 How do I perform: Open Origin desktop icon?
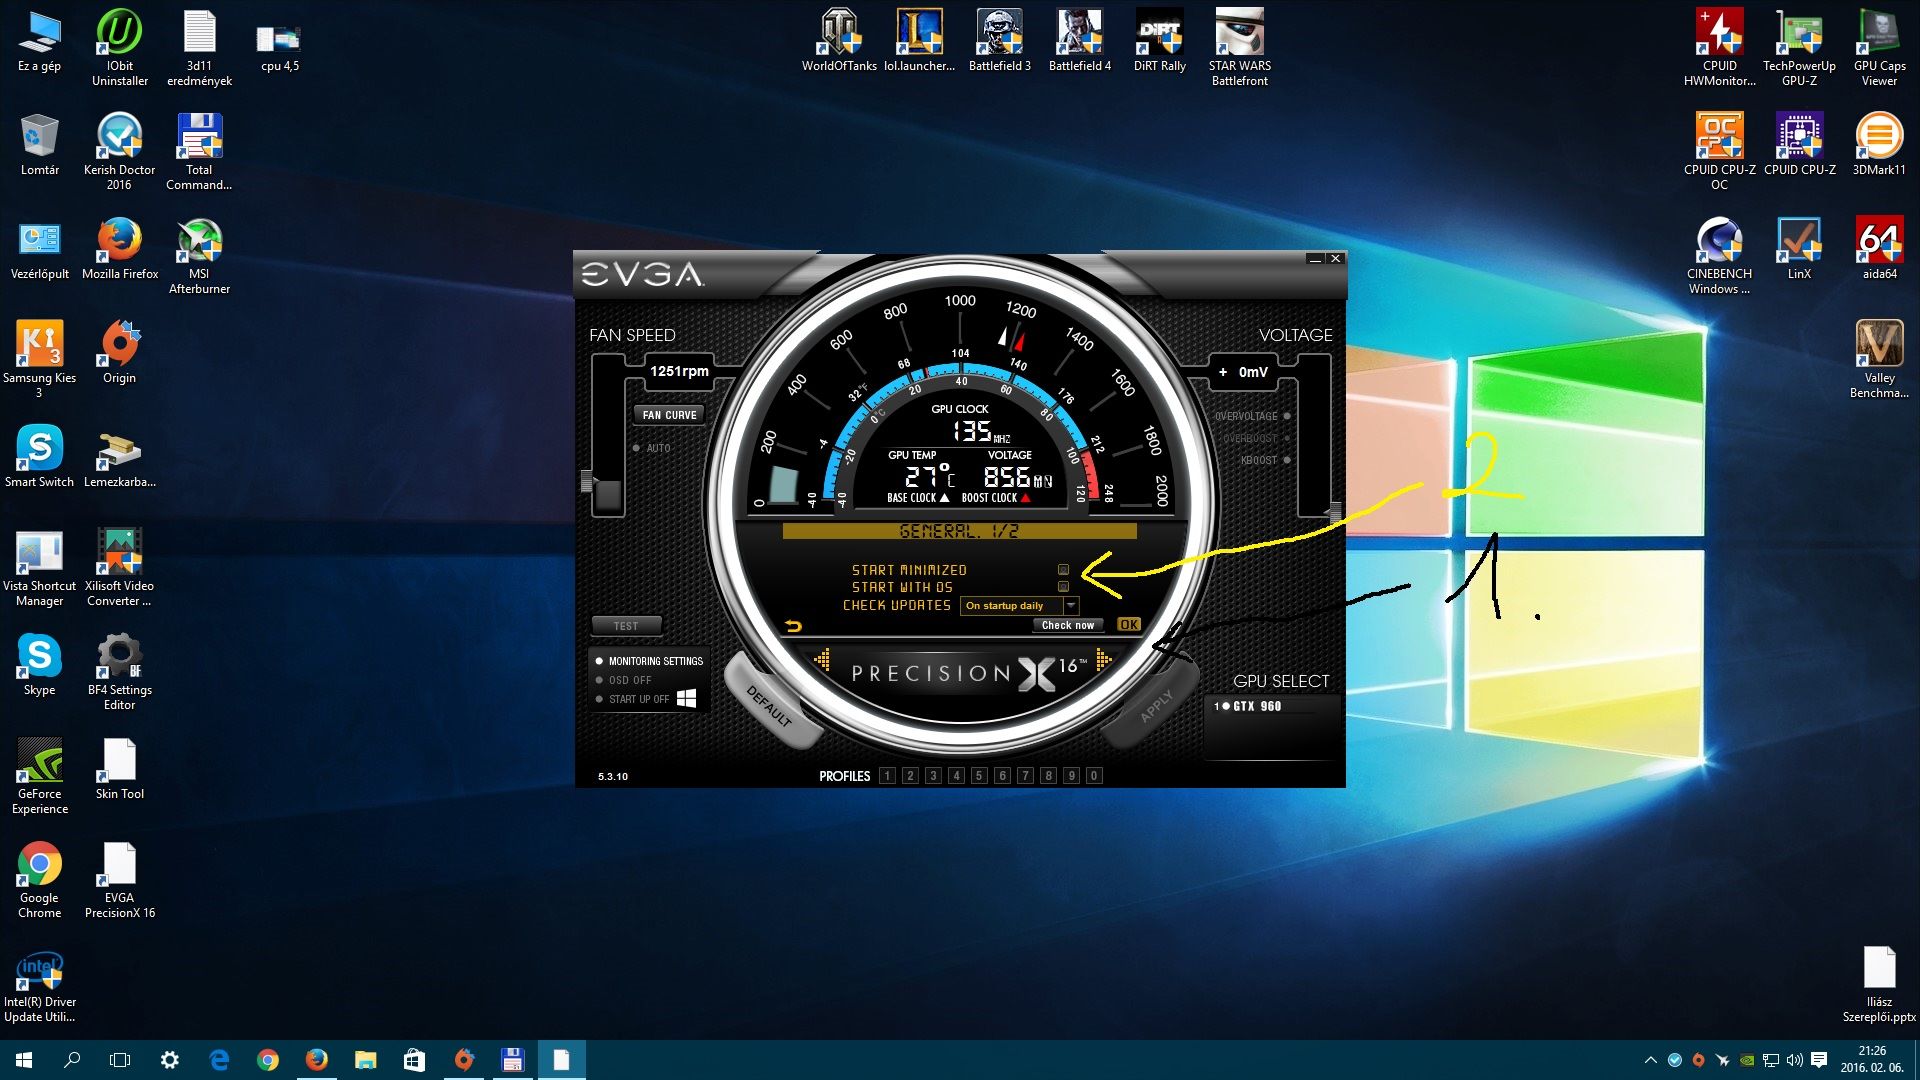point(120,352)
